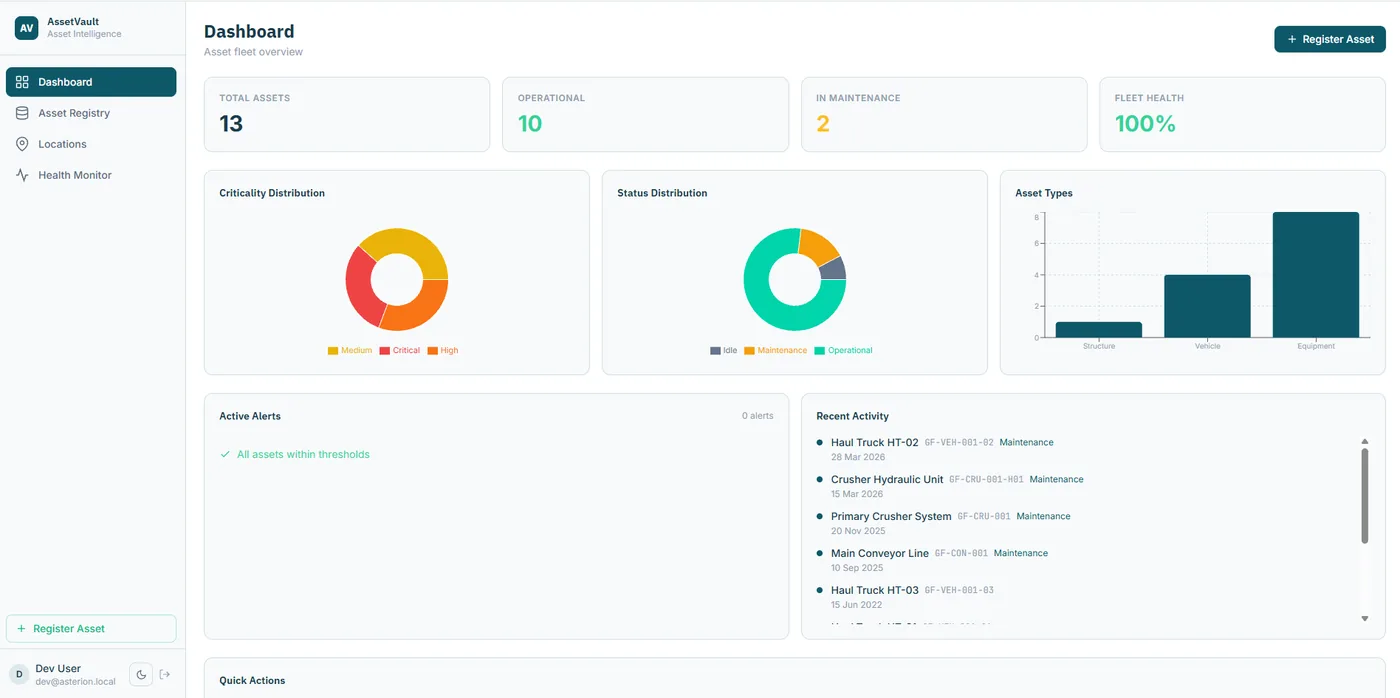Screen dimensions: 1400x698
Task: Click the Locations pin icon
Action: coord(22,144)
